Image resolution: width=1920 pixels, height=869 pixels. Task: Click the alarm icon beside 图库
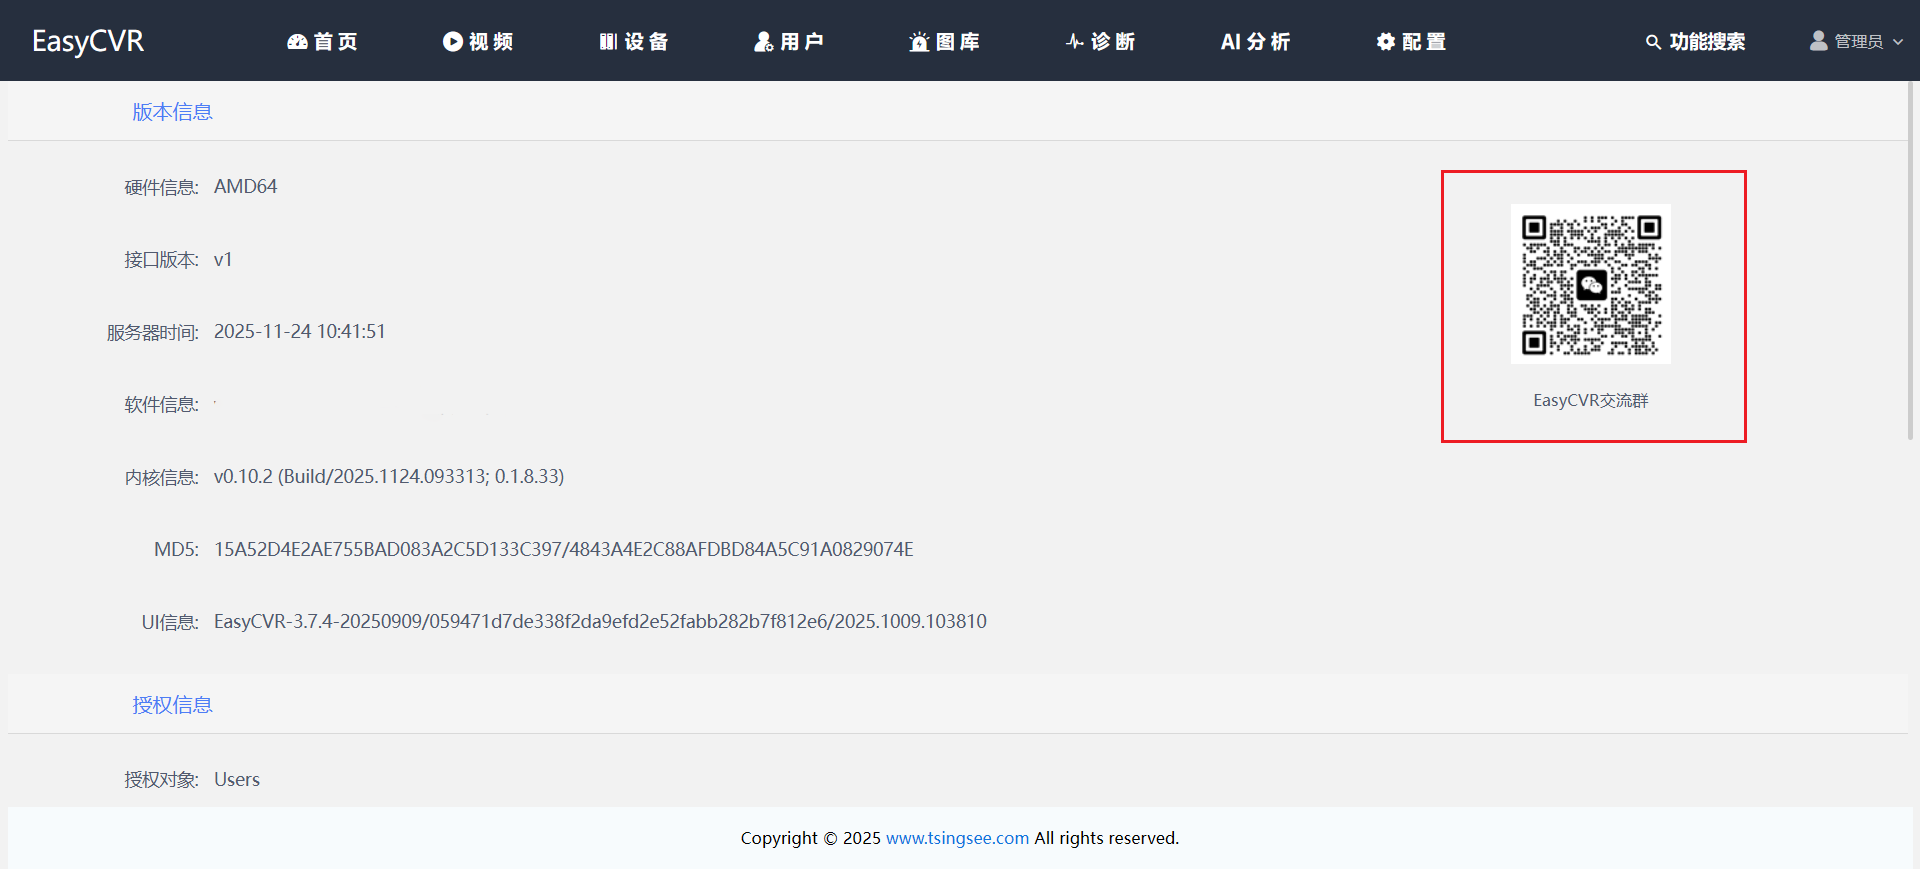(919, 41)
